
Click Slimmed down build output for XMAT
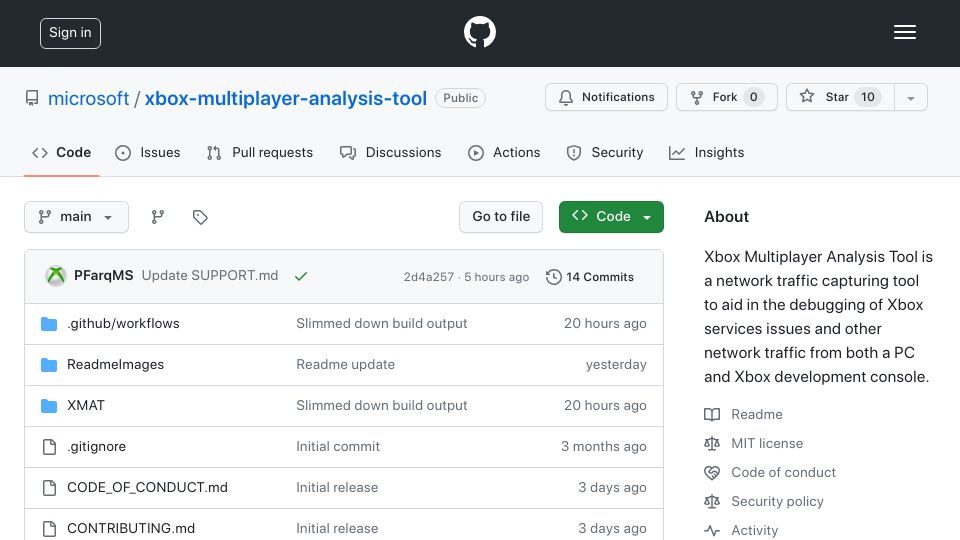point(381,405)
